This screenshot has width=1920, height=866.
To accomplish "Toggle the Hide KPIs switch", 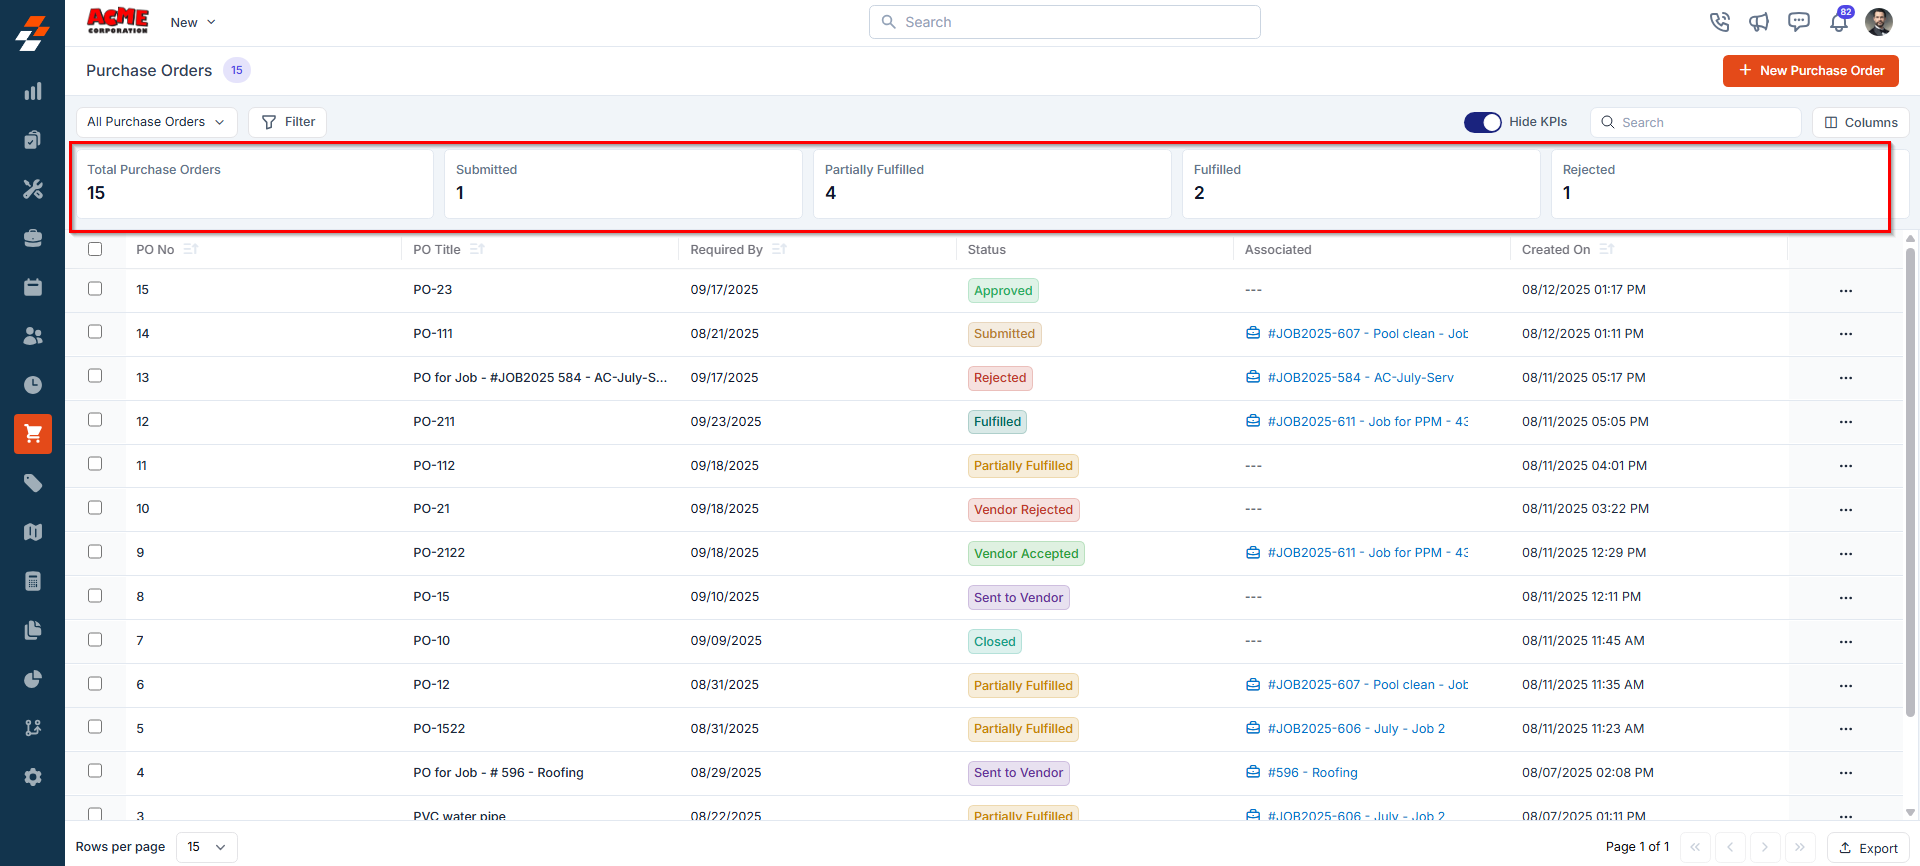I will tap(1483, 122).
